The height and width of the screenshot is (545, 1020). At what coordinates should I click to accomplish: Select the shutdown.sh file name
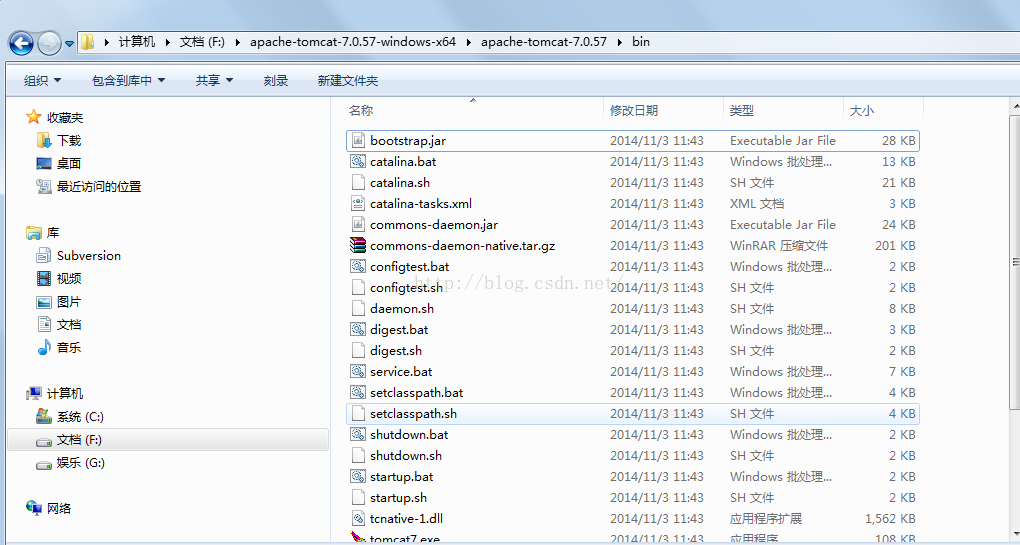coord(406,455)
